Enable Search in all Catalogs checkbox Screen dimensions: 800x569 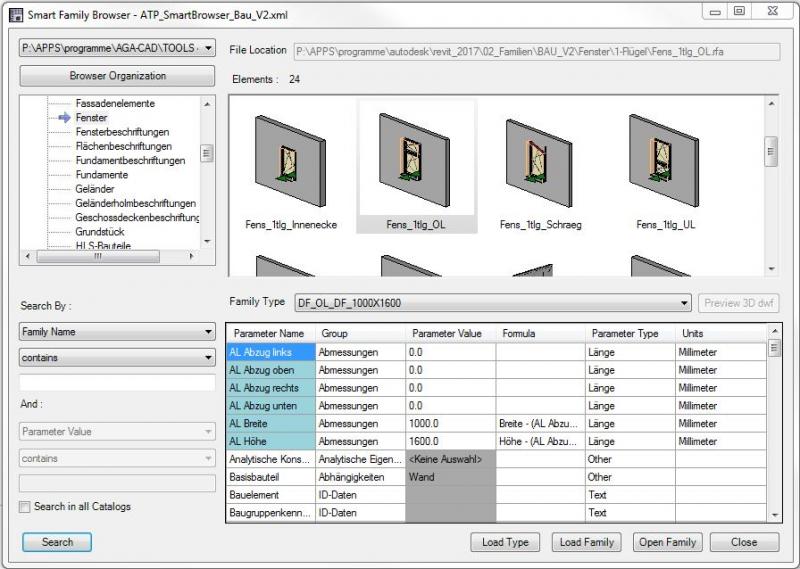(25, 507)
